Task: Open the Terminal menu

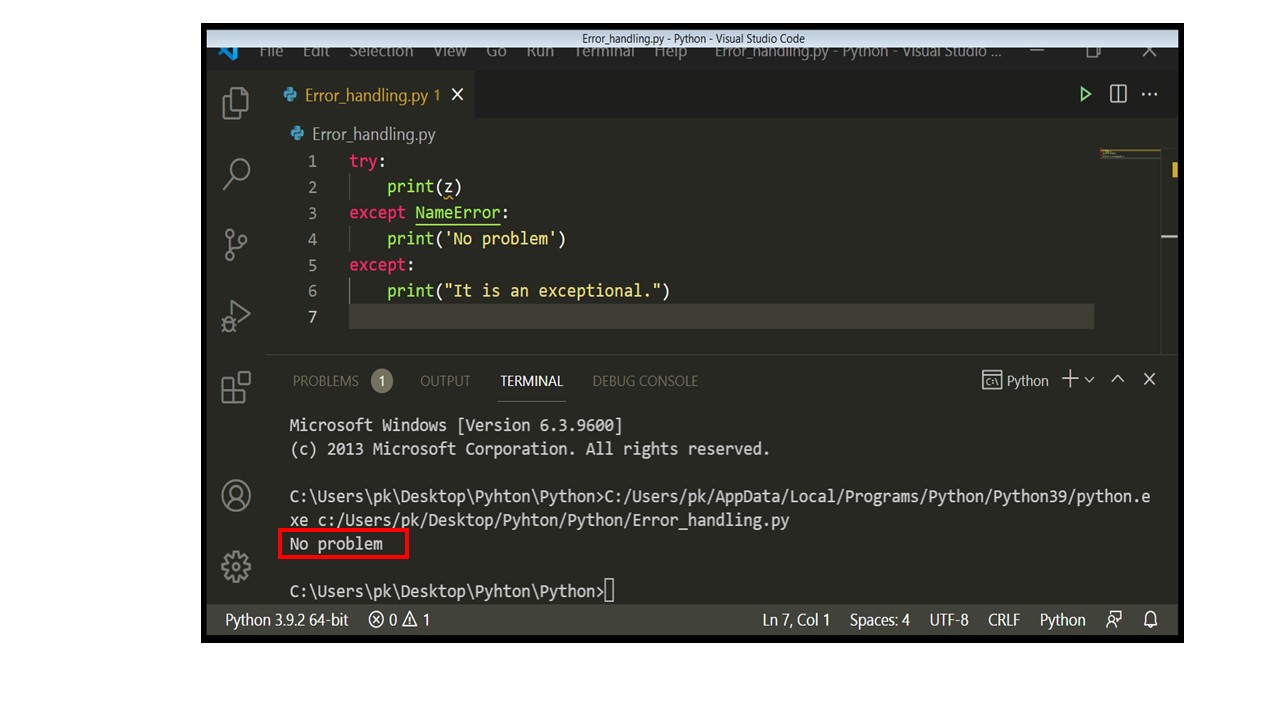Action: pos(604,51)
